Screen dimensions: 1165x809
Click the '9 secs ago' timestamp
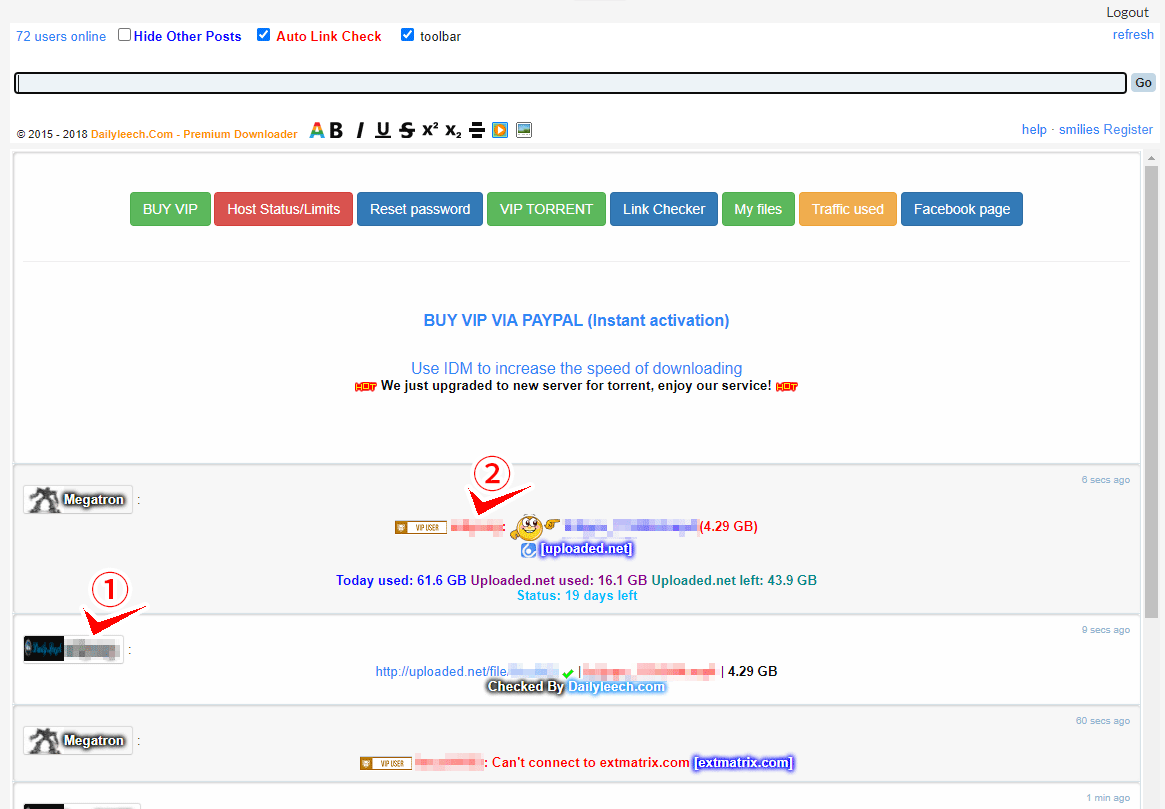(1106, 630)
